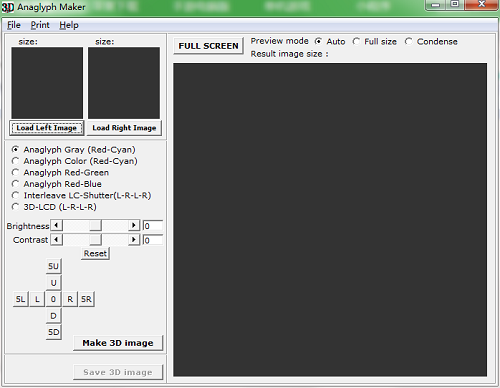Image resolution: width=500 pixels, height=388 pixels.
Task: Click Contrast scrollbar left arrow
Action: tap(56, 240)
